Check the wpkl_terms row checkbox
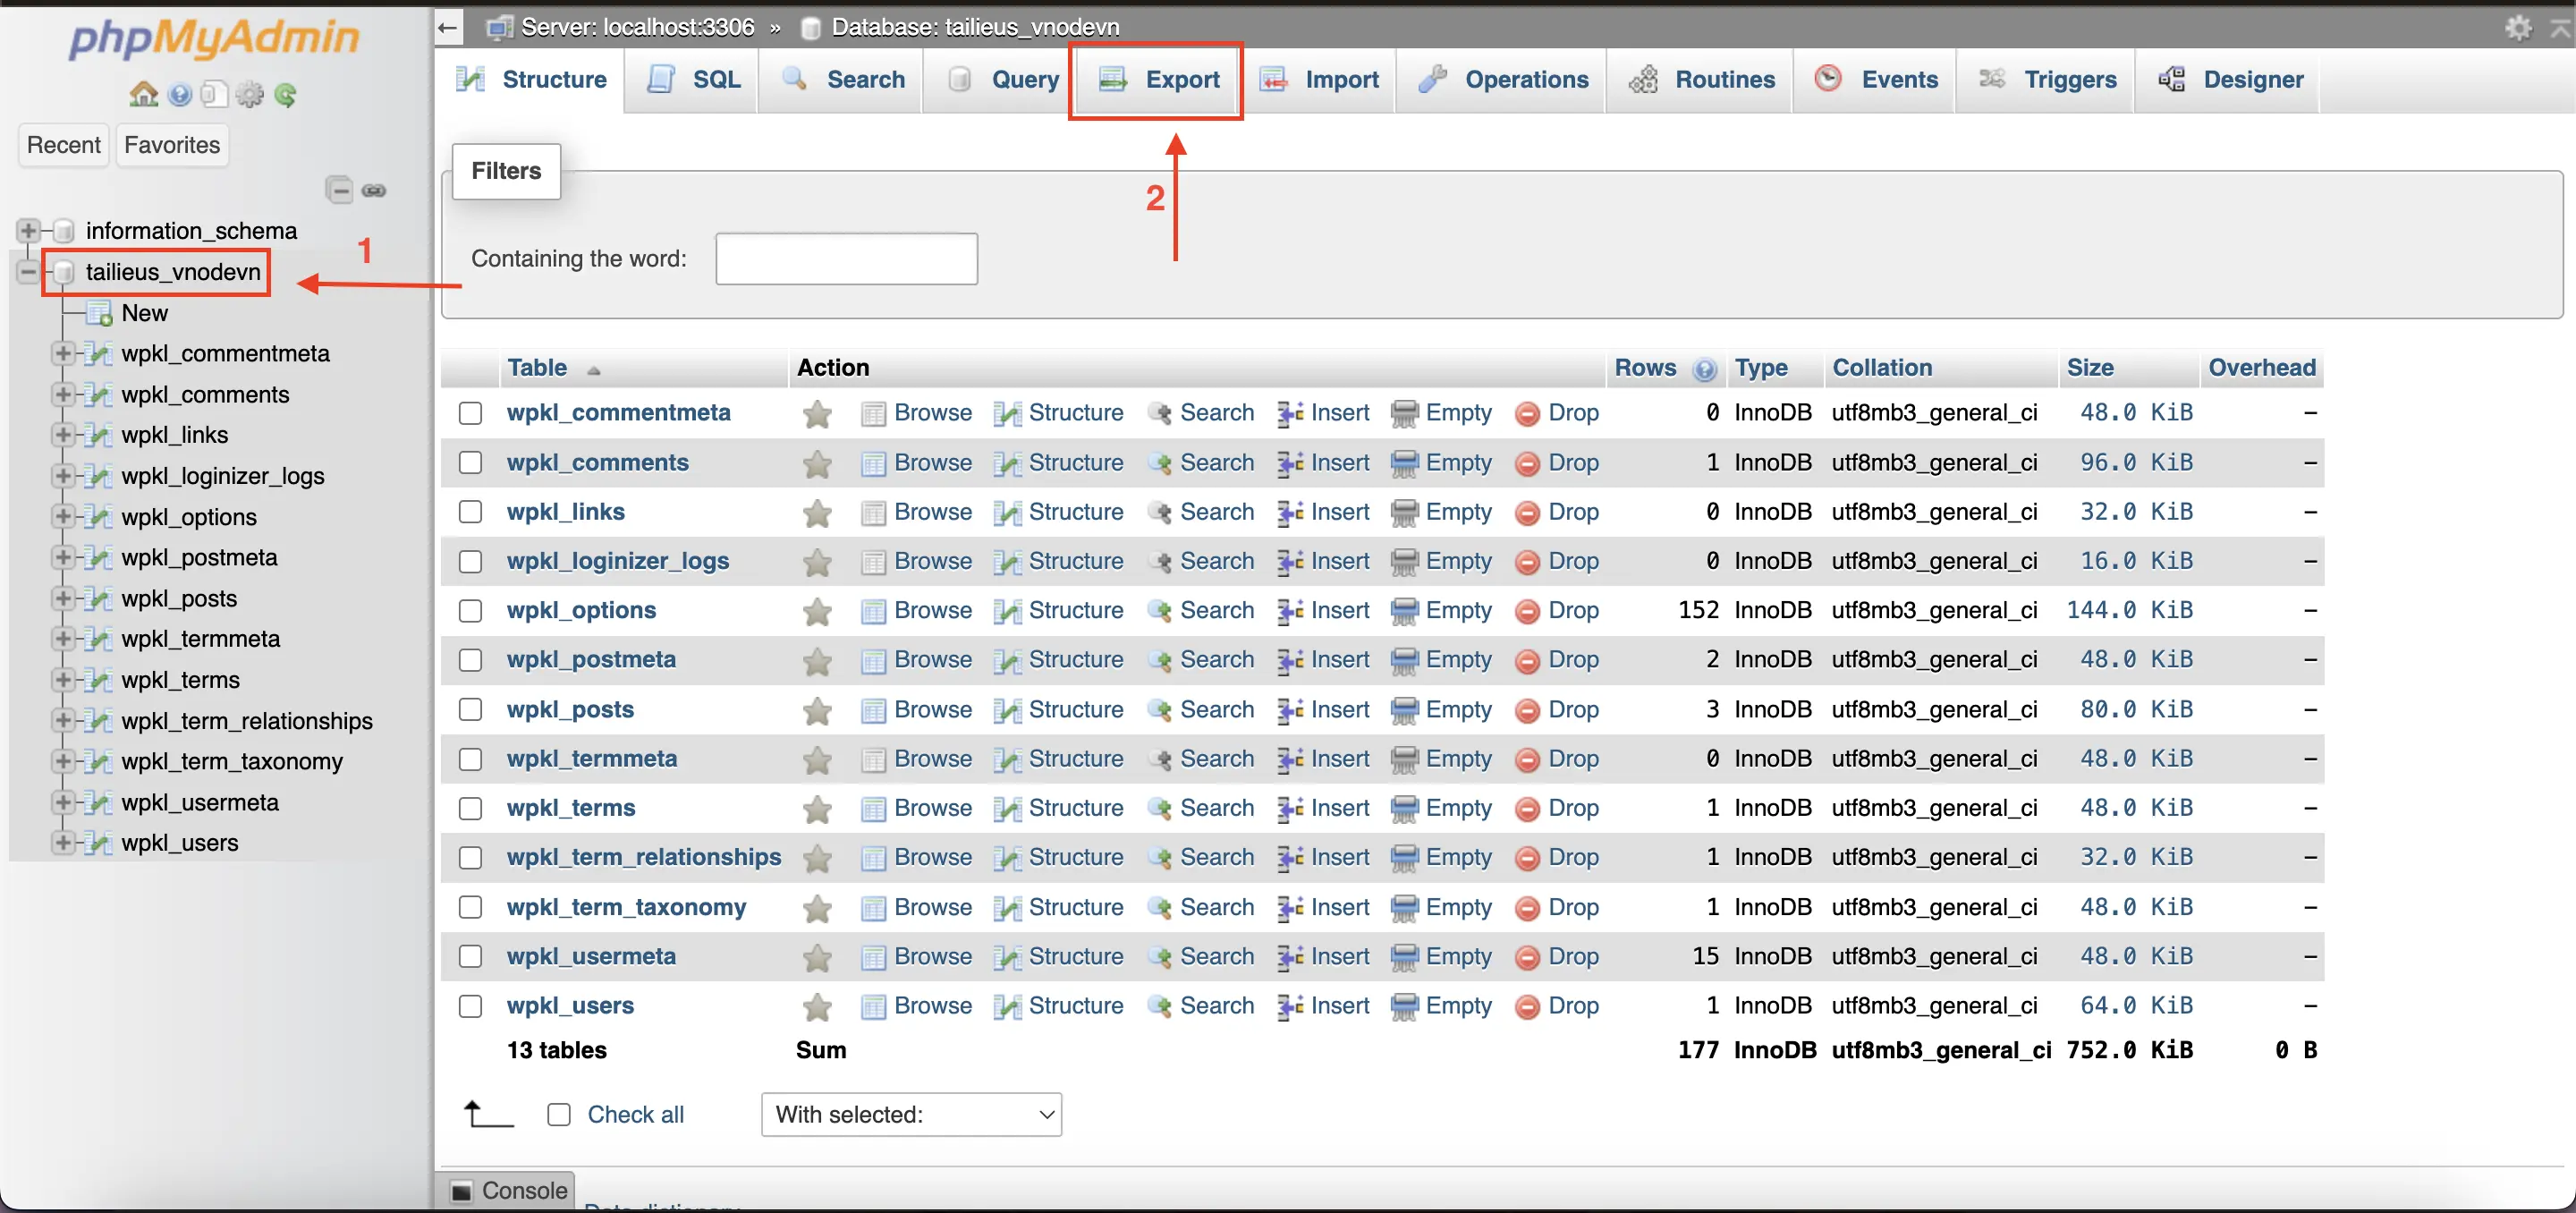2576x1213 pixels. tap(470, 808)
